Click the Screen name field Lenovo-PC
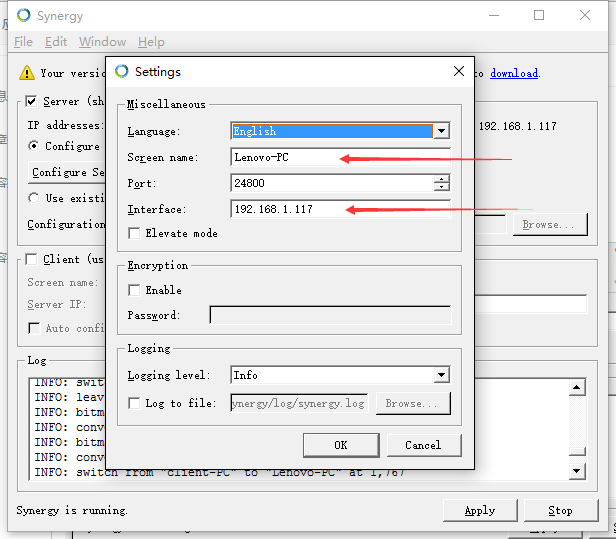 pyautogui.click(x=340, y=157)
